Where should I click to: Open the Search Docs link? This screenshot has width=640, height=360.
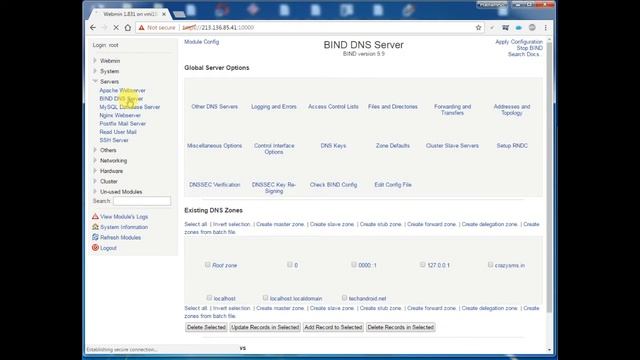524,54
